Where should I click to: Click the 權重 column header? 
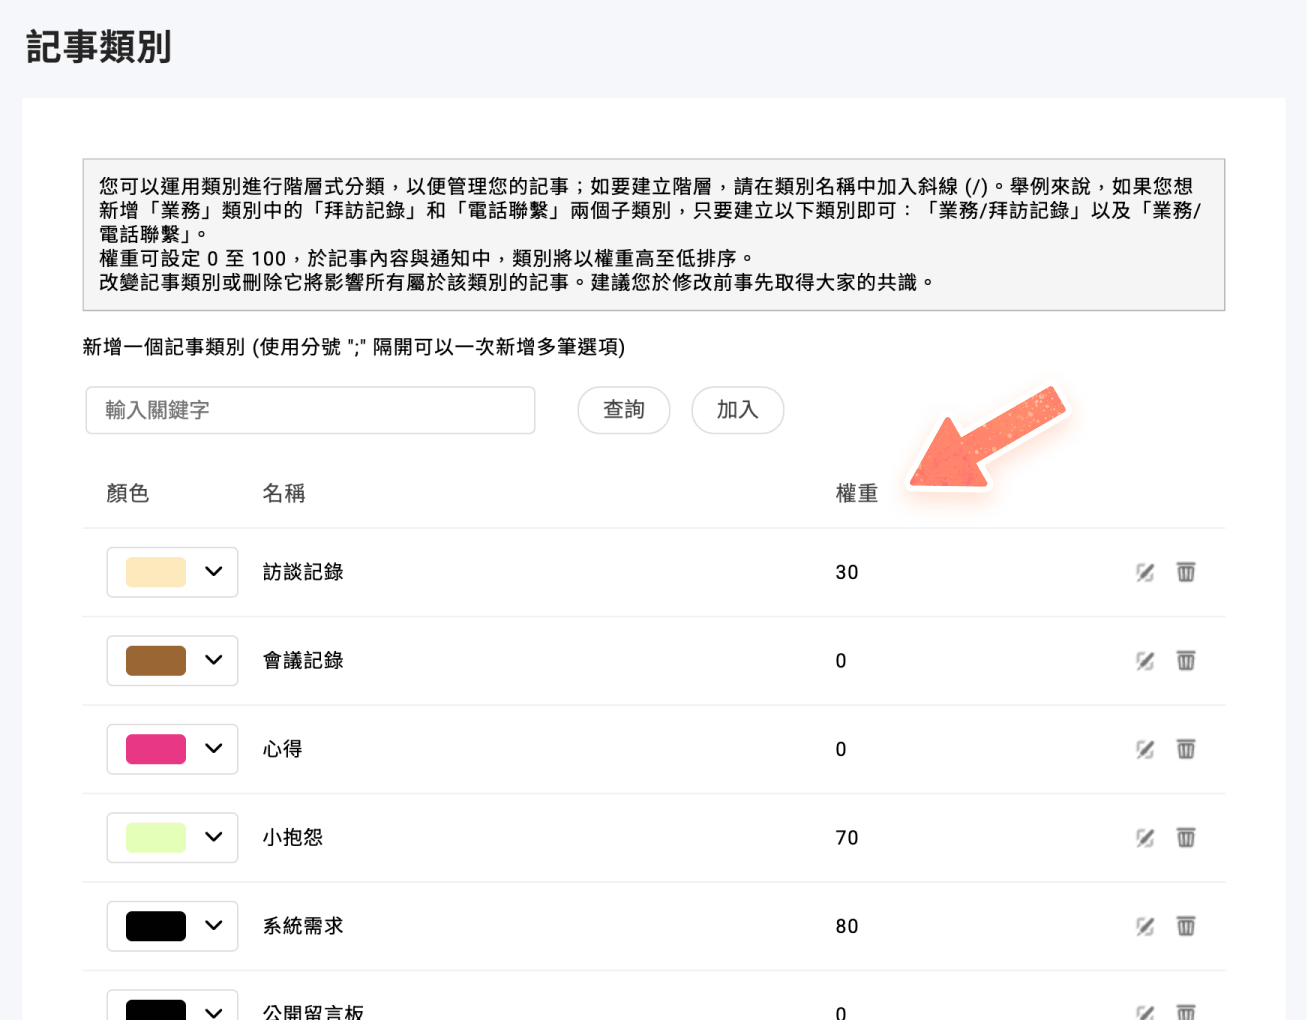coord(857,493)
